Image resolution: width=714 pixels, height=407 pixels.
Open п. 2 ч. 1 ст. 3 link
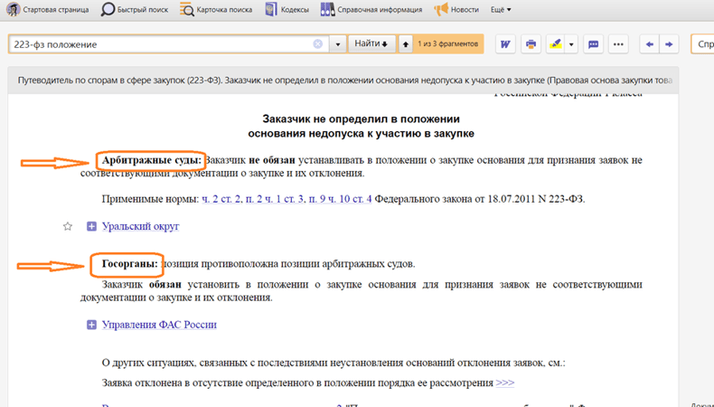(x=275, y=199)
